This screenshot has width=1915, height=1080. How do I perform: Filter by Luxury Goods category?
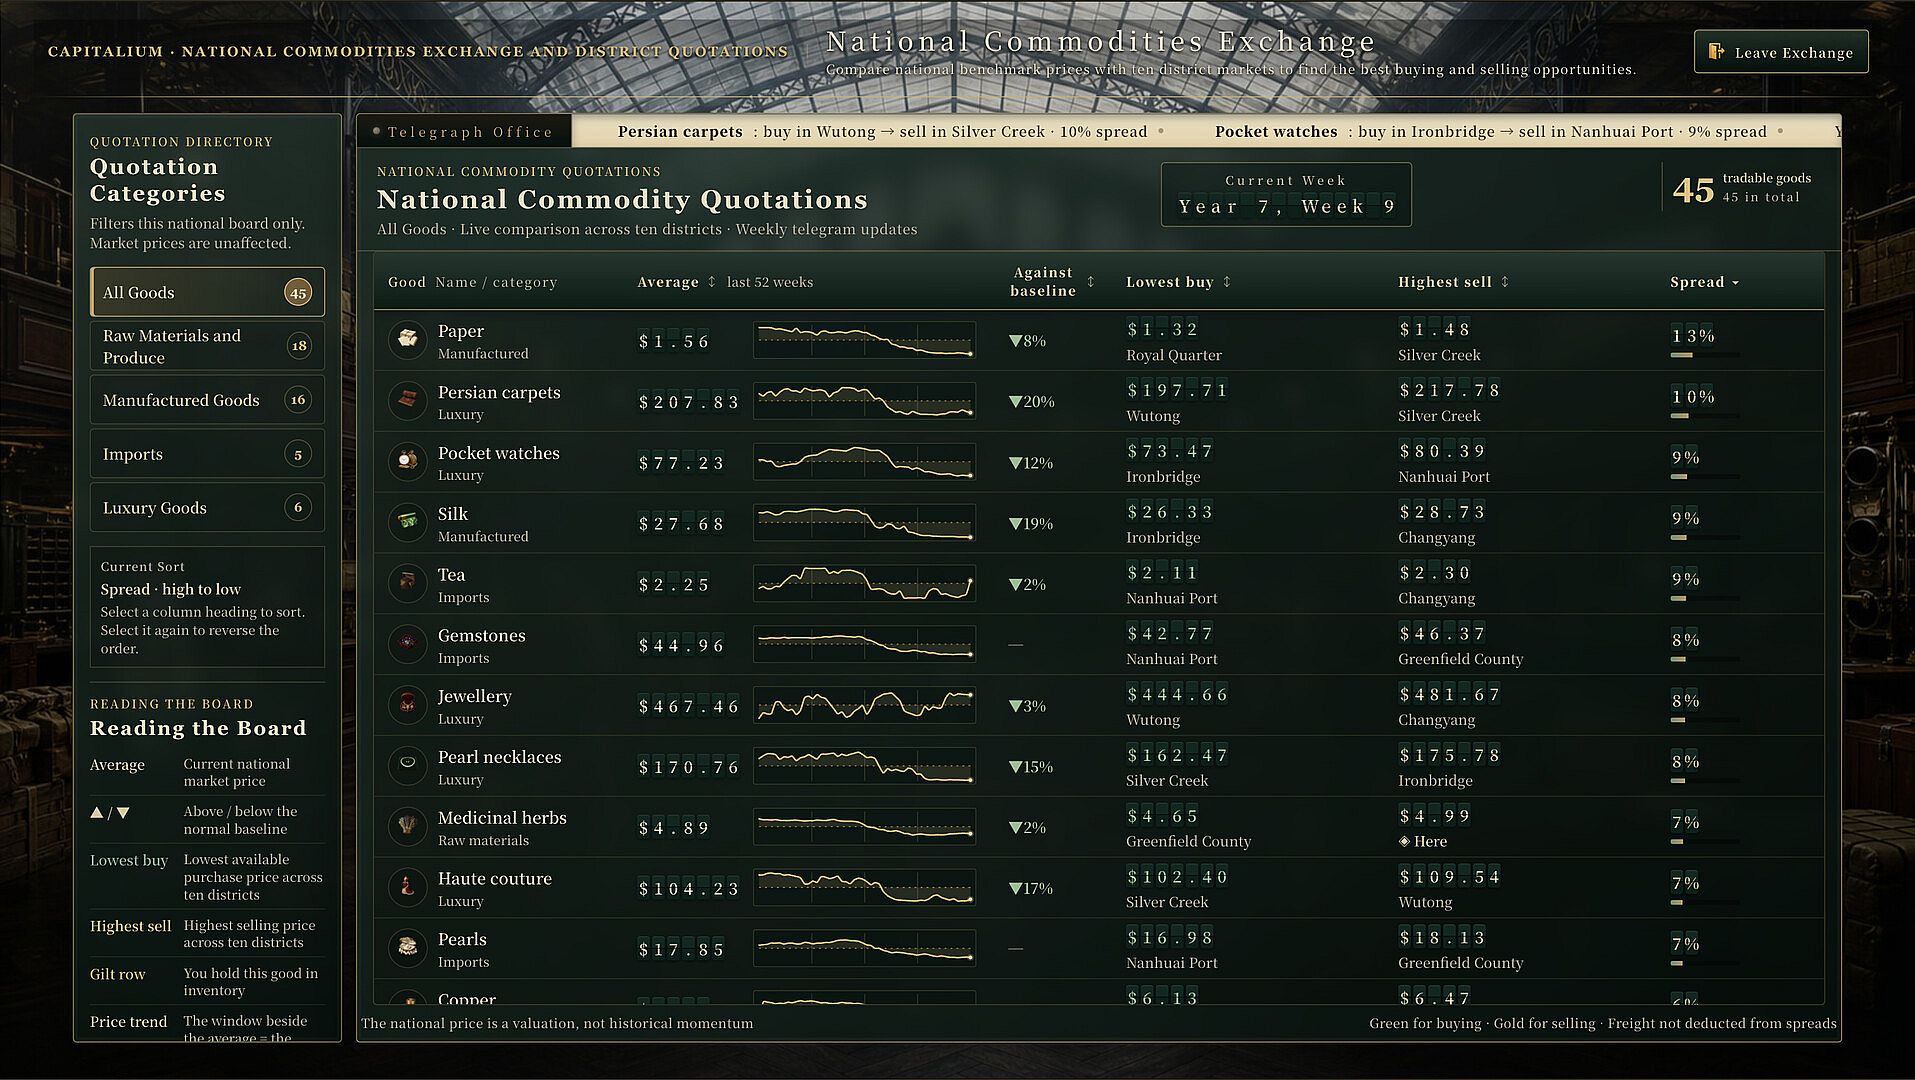coord(207,508)
